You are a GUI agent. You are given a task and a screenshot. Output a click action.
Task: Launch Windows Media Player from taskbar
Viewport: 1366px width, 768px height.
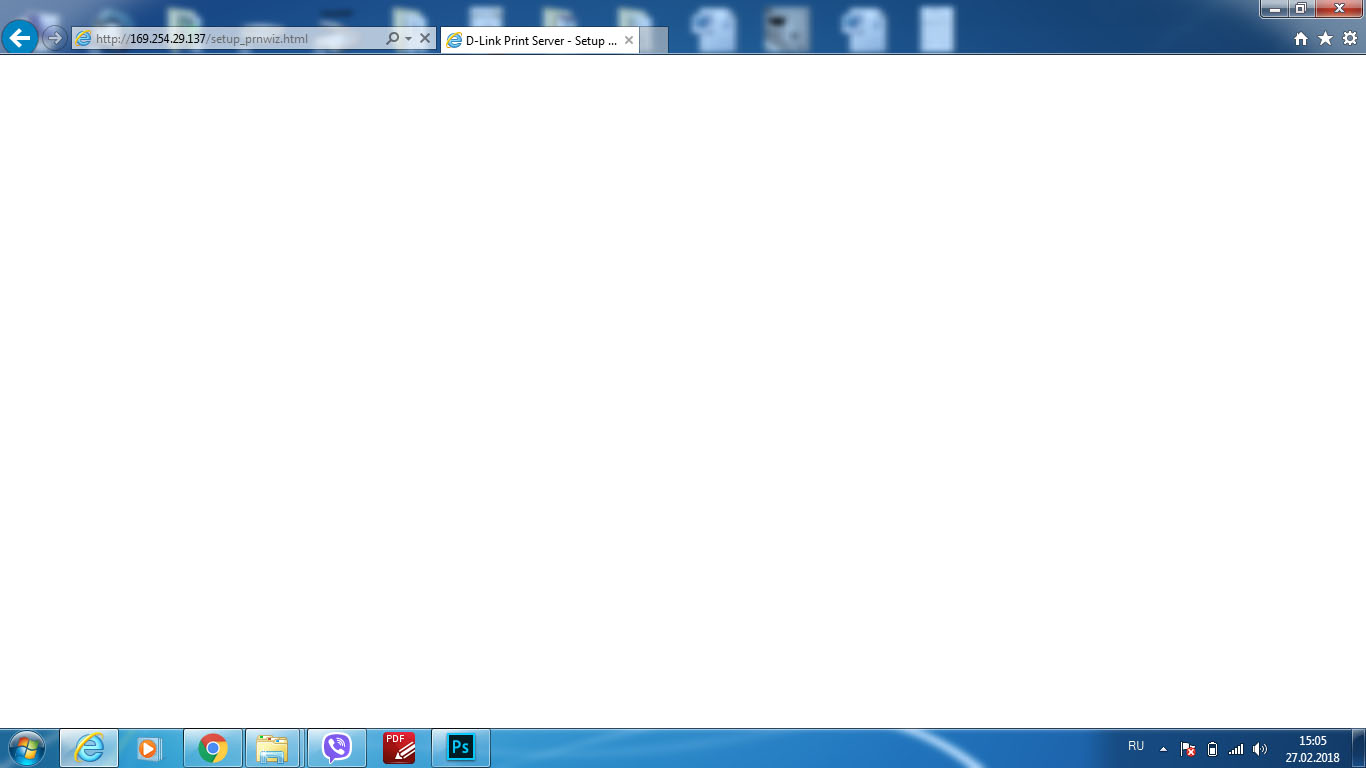[150, 748]
